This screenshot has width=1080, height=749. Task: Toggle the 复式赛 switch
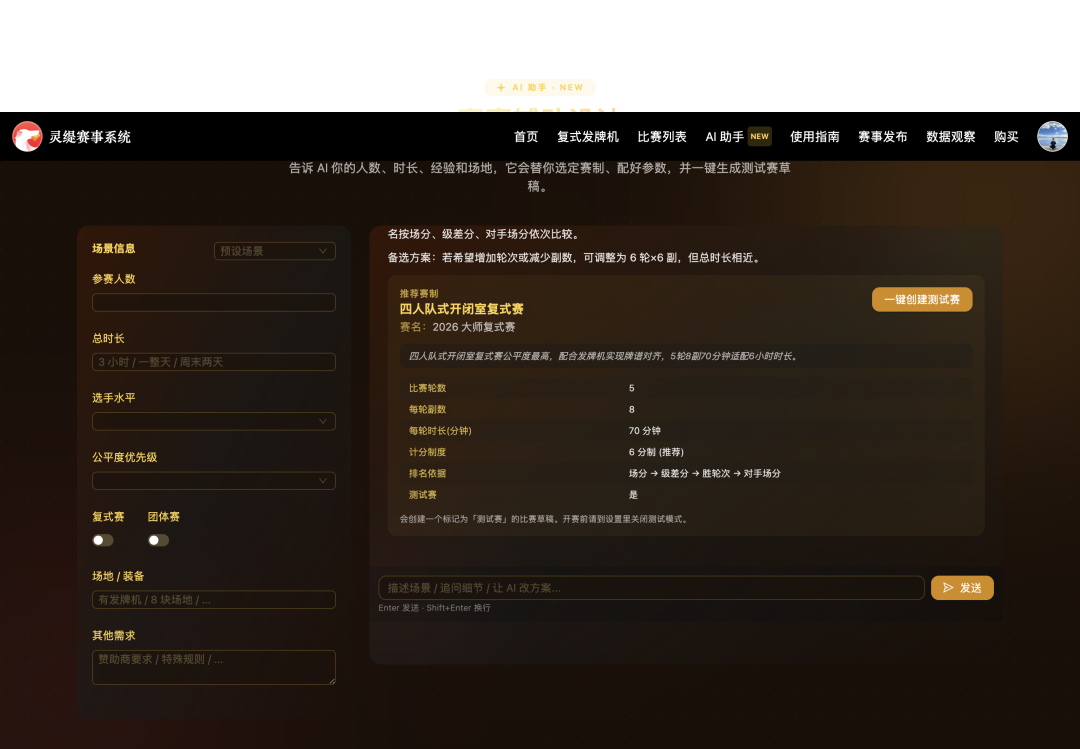tap(103, 540)
